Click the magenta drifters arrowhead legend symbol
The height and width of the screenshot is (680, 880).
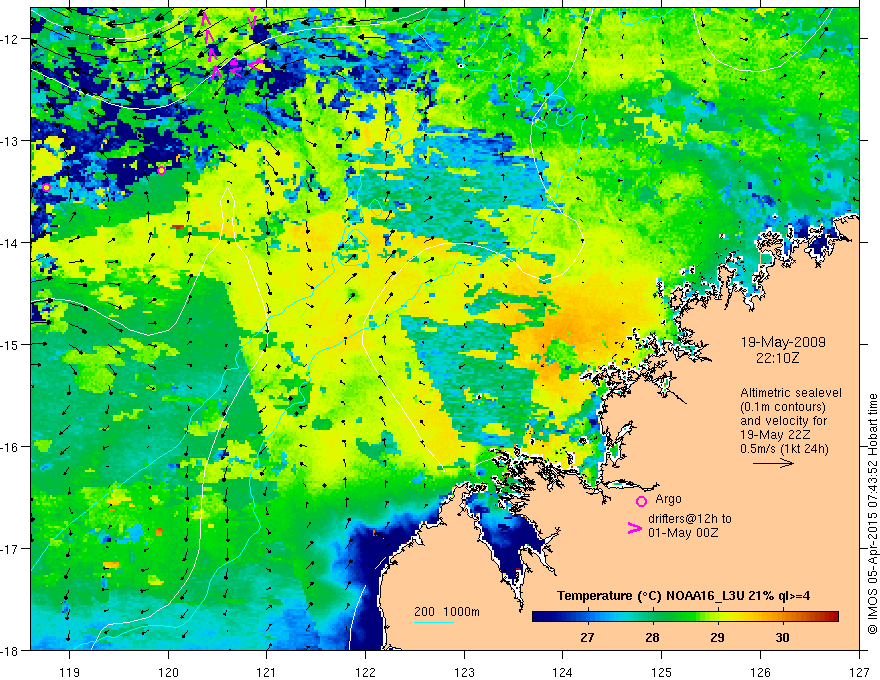tap(635, 528)
